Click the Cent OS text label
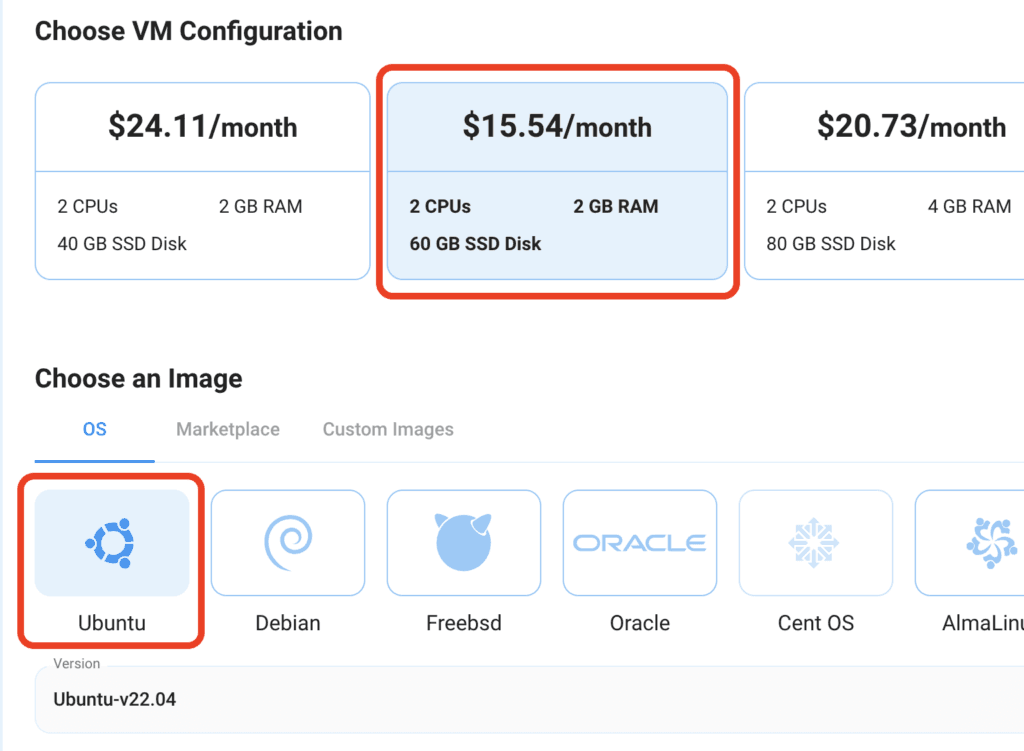The image size is (1024, 751). [x=815, y=623]
